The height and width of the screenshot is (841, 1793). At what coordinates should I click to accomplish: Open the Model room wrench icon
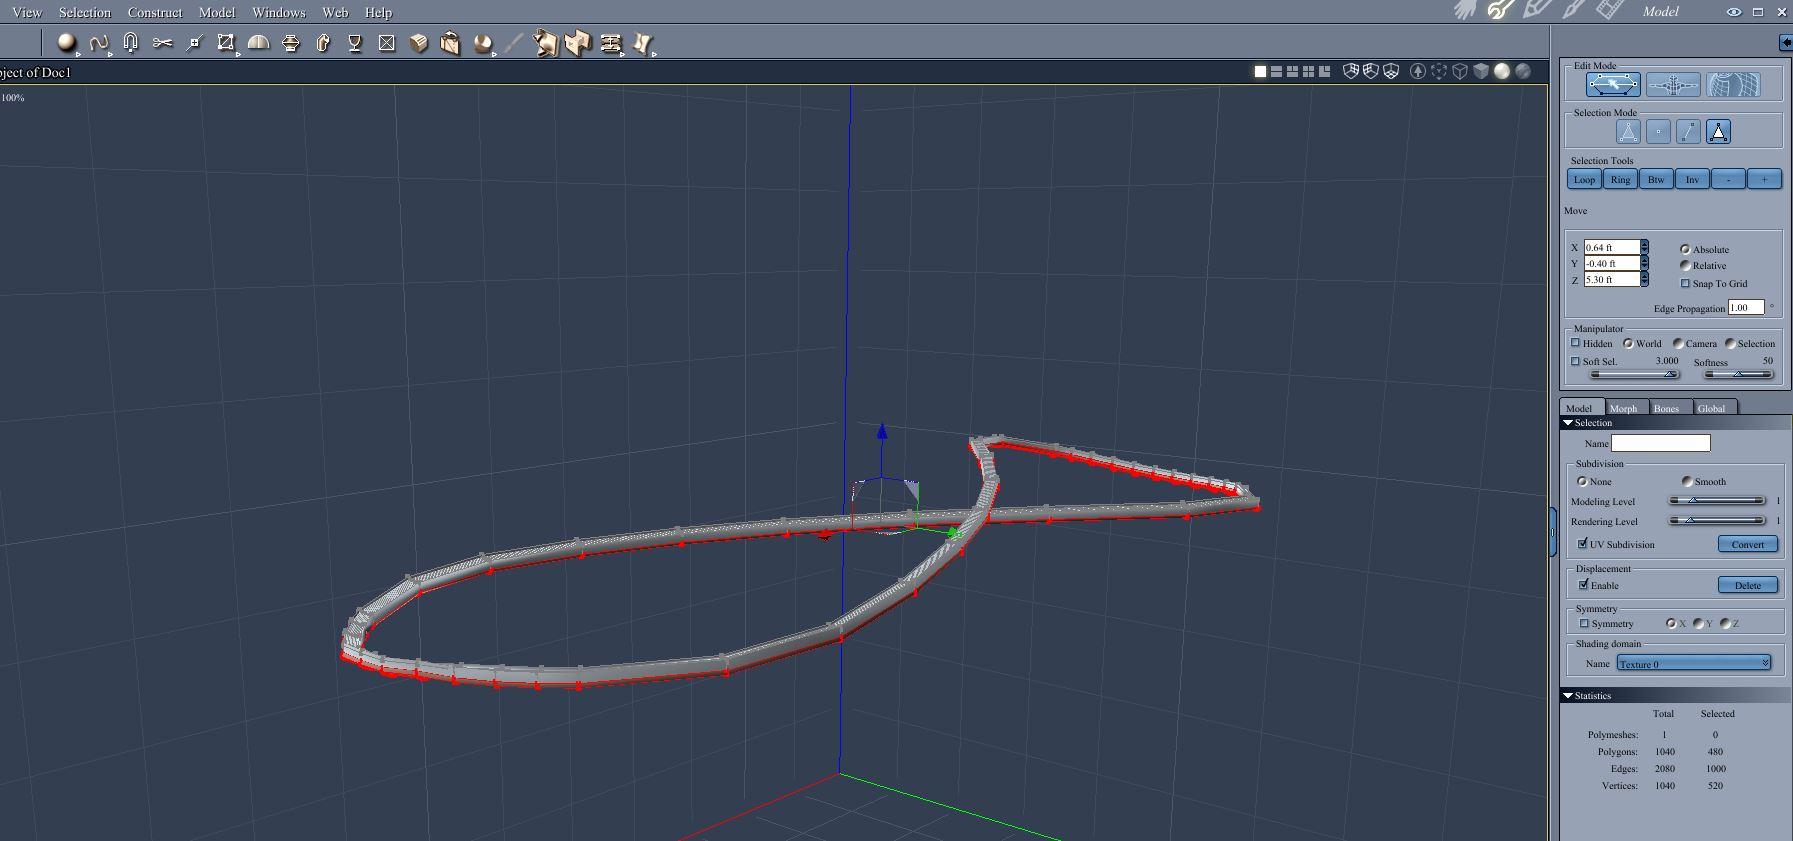point(1500,10)
